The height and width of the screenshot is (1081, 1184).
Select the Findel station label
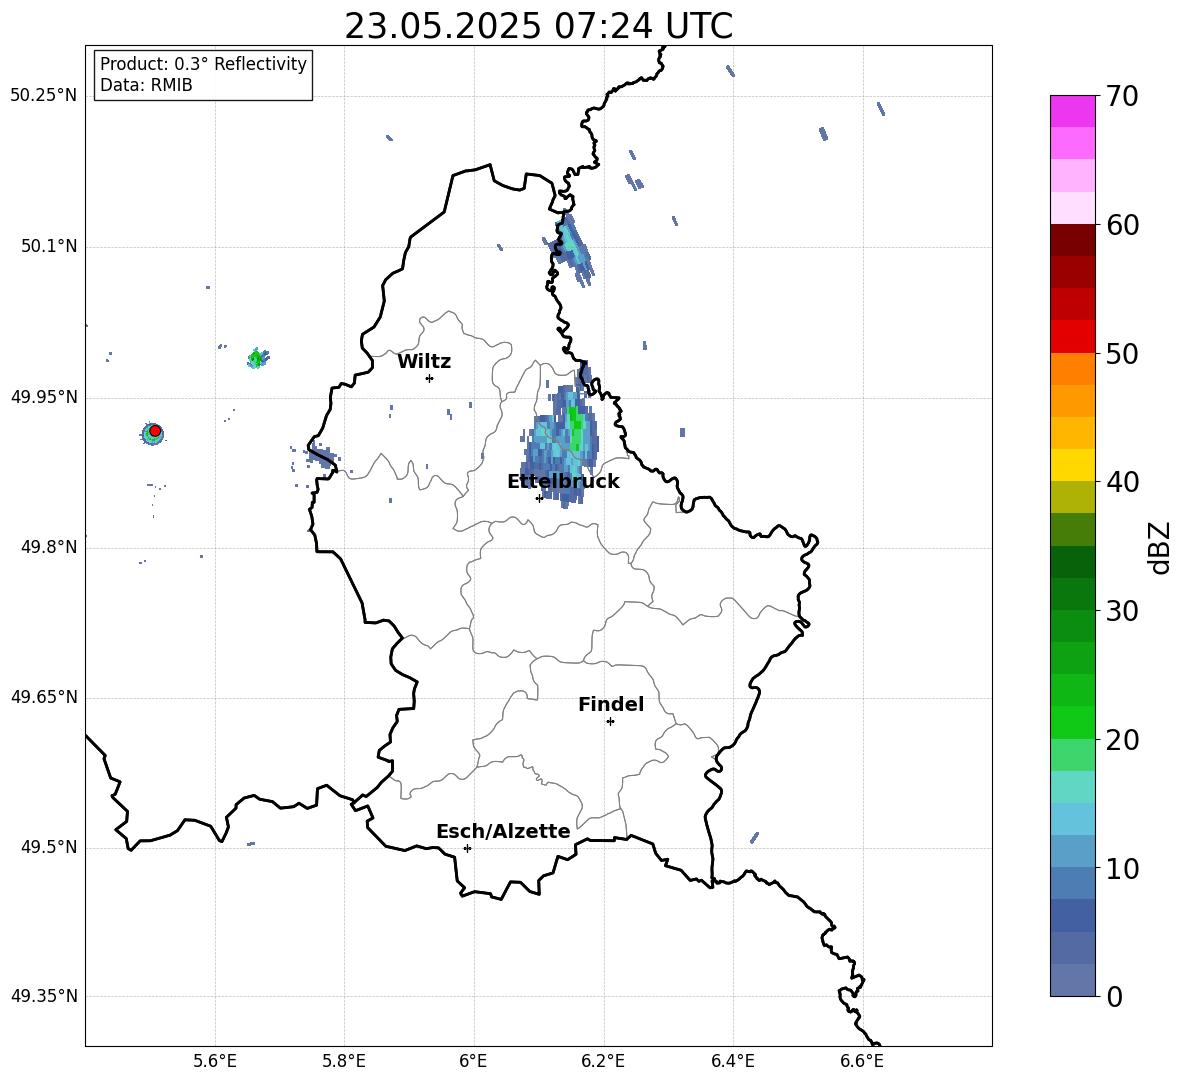click(611, 704)
